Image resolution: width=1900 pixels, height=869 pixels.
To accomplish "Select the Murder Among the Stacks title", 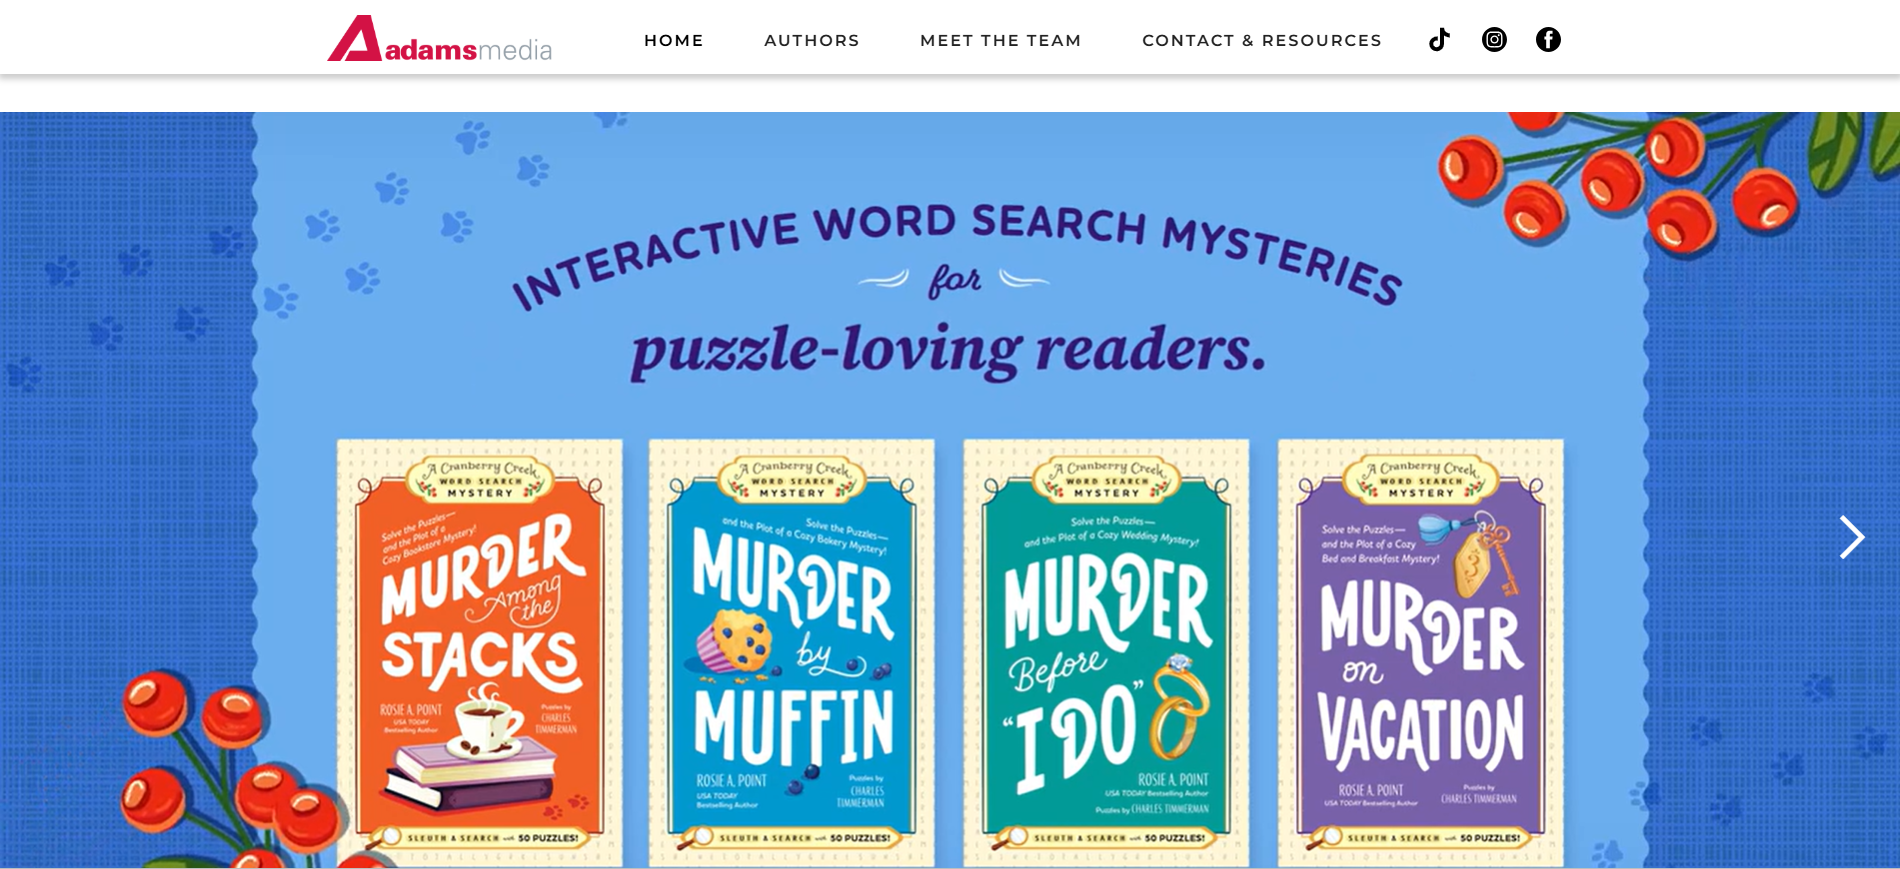I will pyautogui.click(x=481, y=605).
